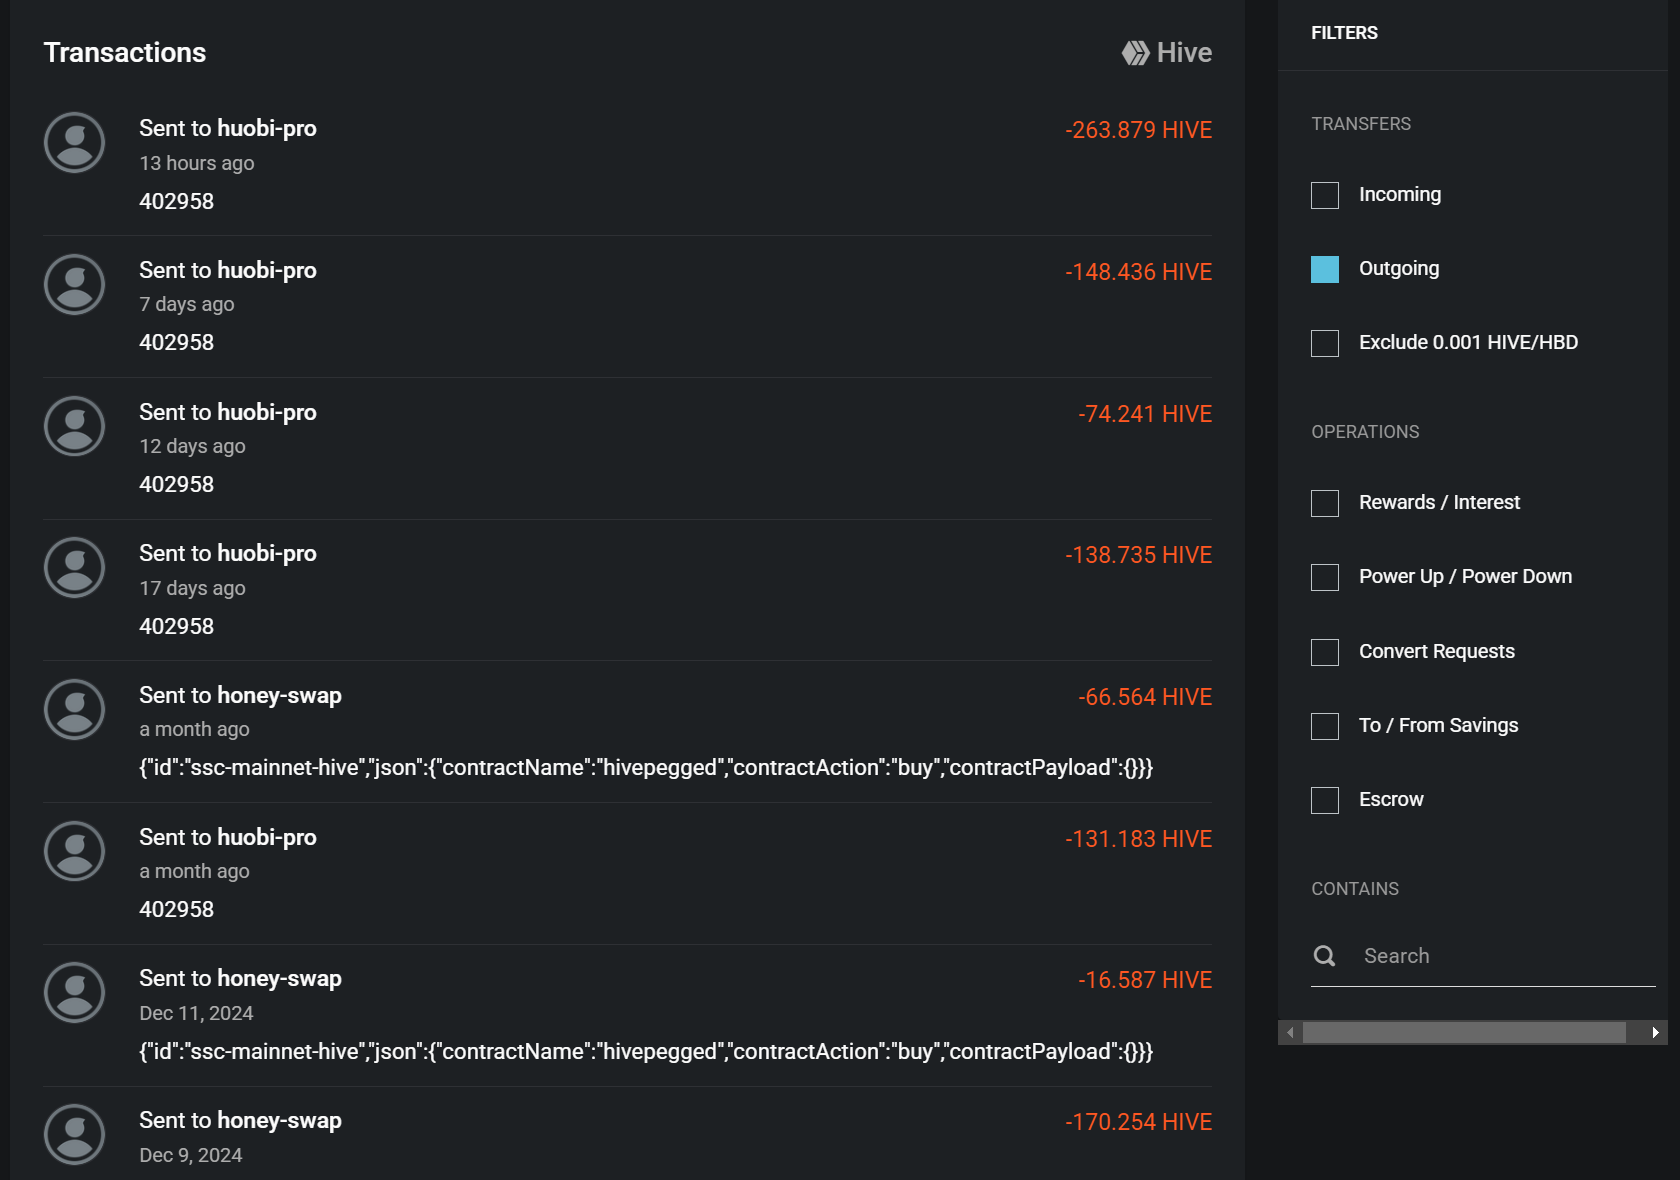
Task: Click the Hive logo icon
Action: (x=1135, y=53)
